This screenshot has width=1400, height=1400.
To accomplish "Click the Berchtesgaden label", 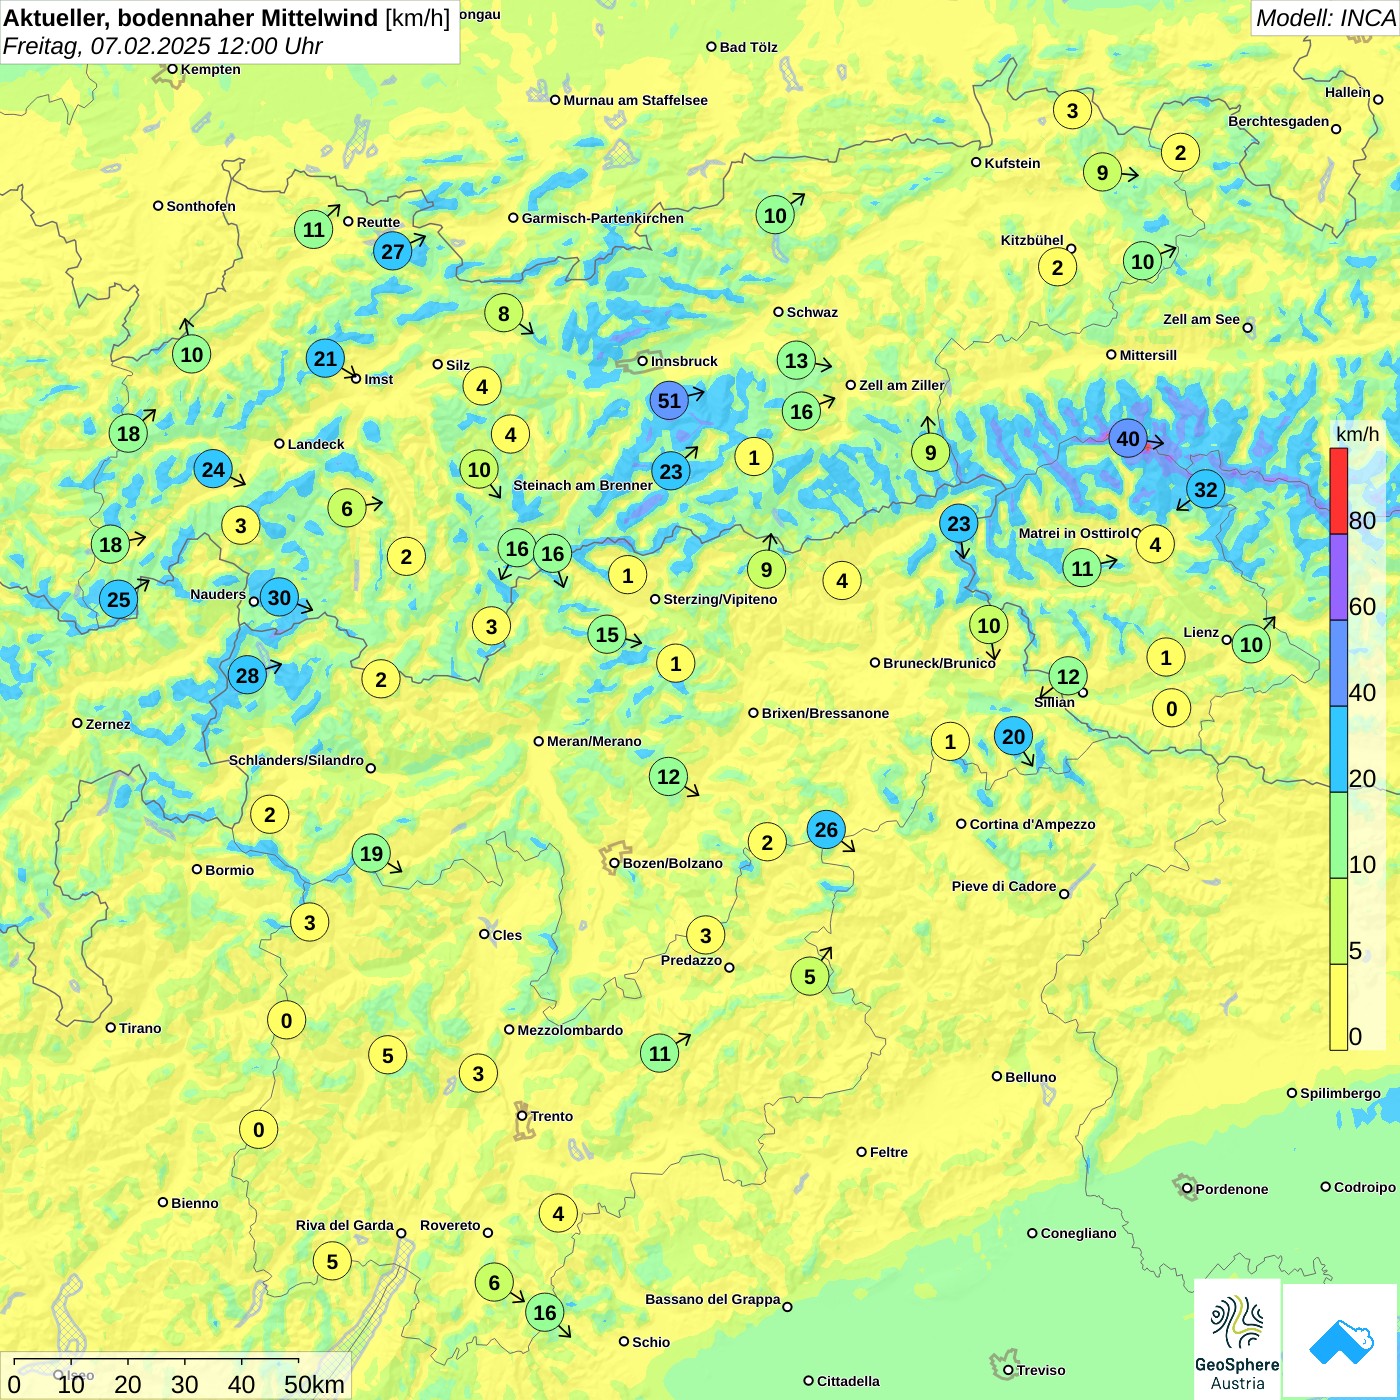I will 1278,121.
